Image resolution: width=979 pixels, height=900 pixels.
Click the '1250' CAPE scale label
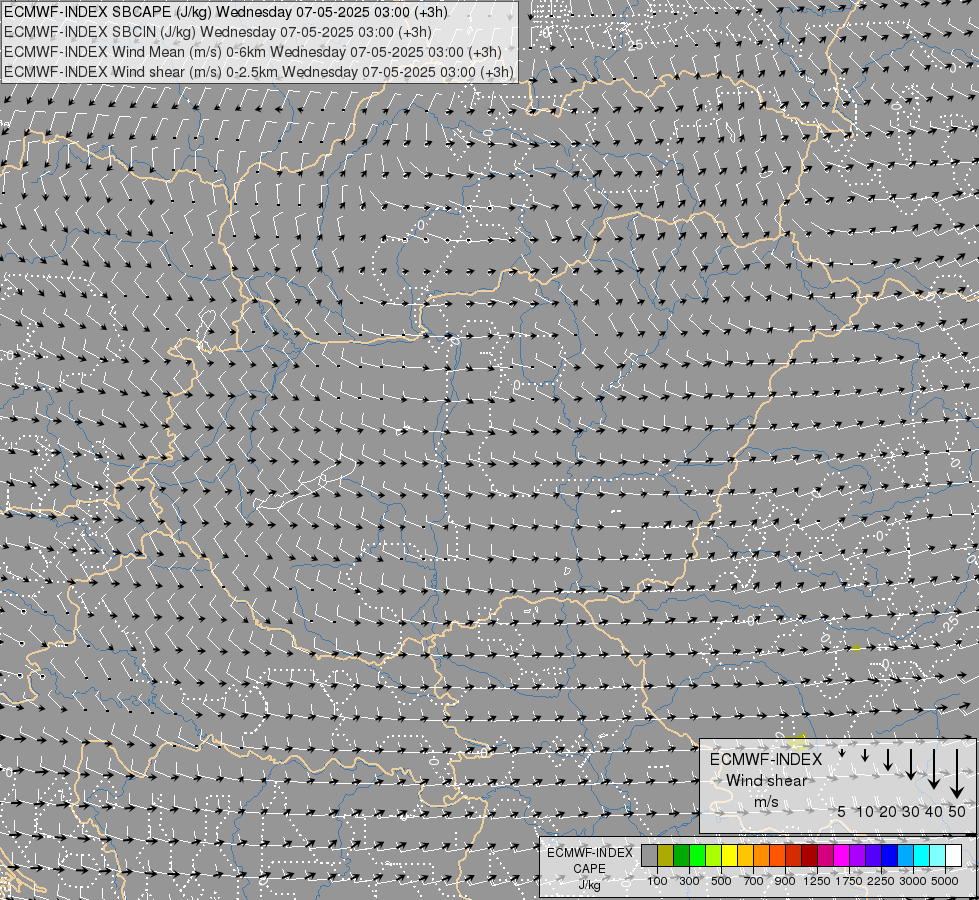(817, 881)
